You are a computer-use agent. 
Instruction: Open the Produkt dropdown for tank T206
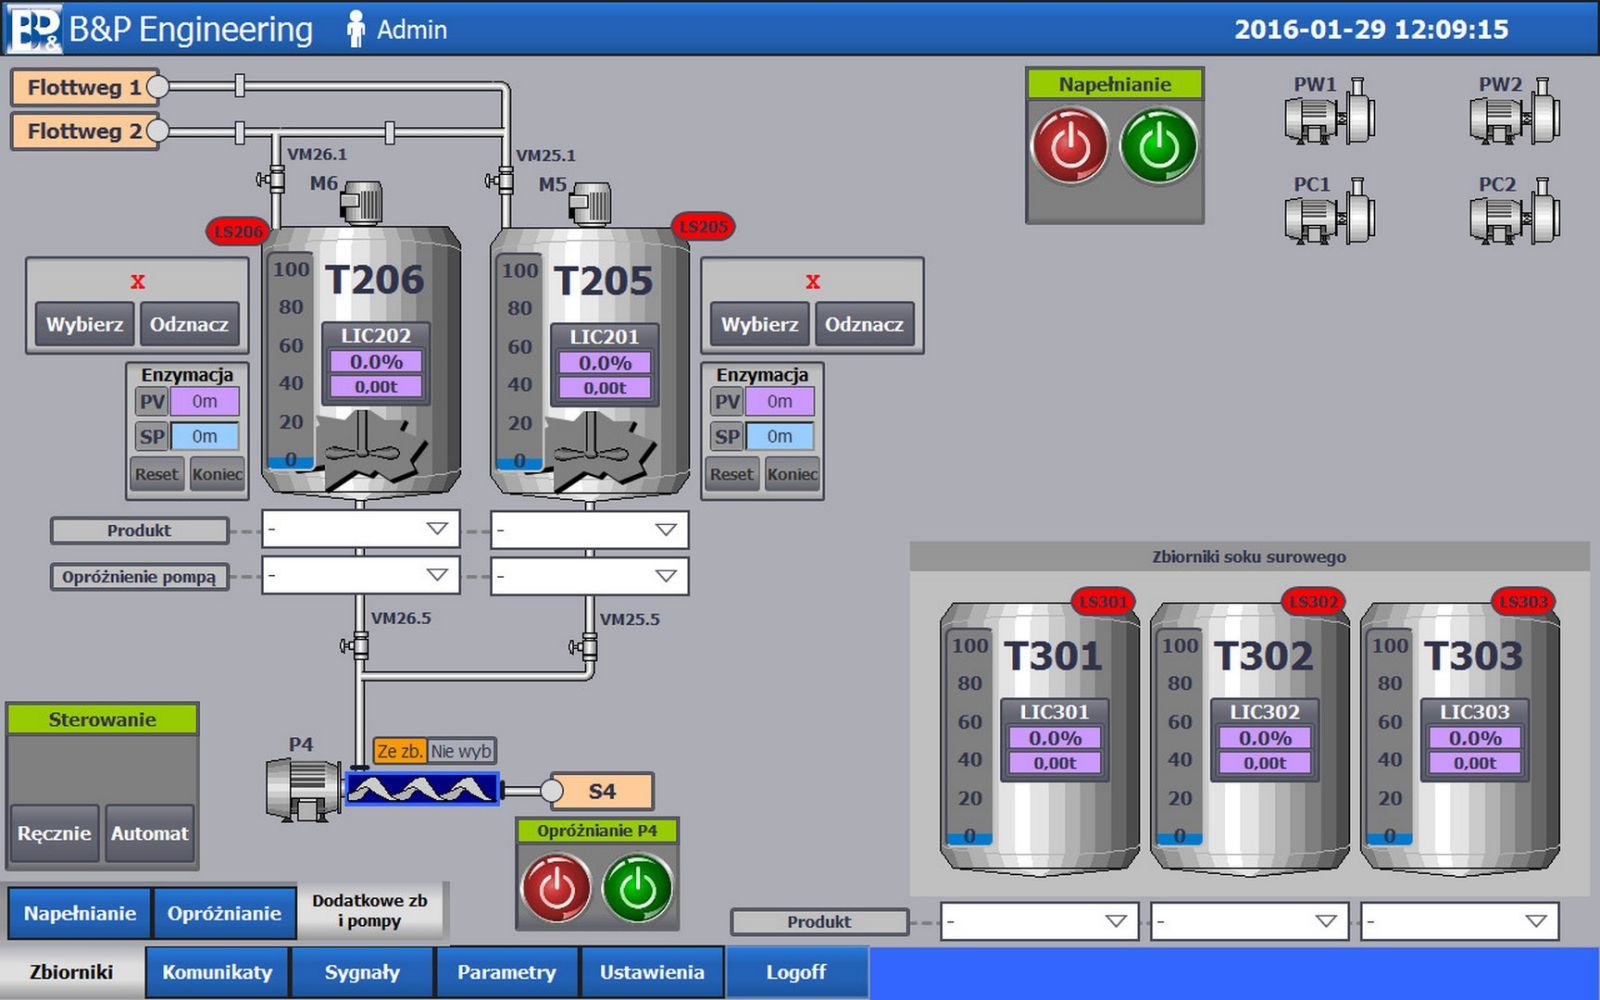360,529
